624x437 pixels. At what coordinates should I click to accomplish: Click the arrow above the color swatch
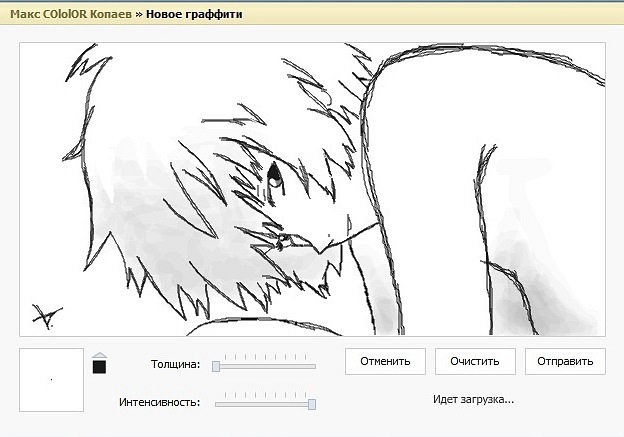[99, 355]
